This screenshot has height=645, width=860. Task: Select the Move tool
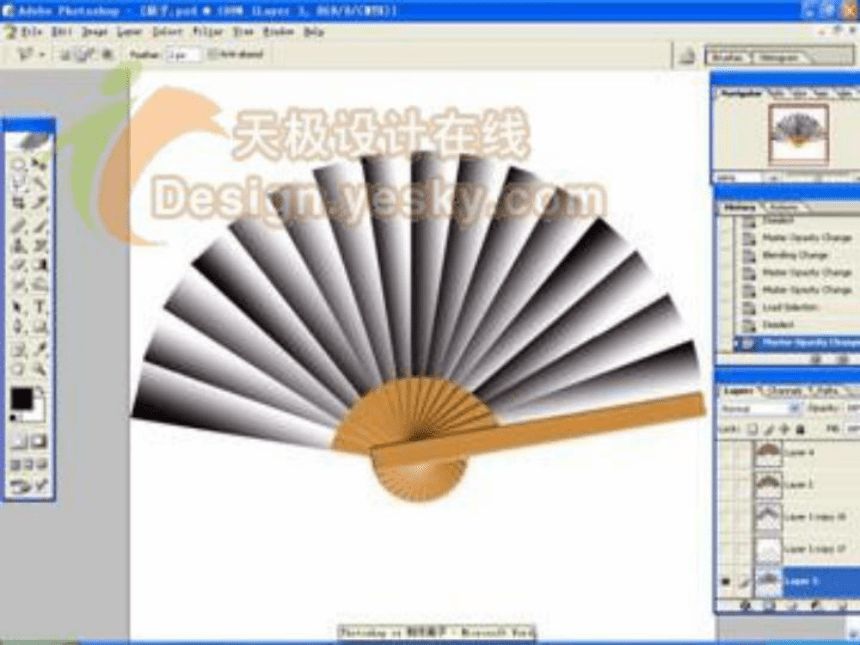point(39,164)
